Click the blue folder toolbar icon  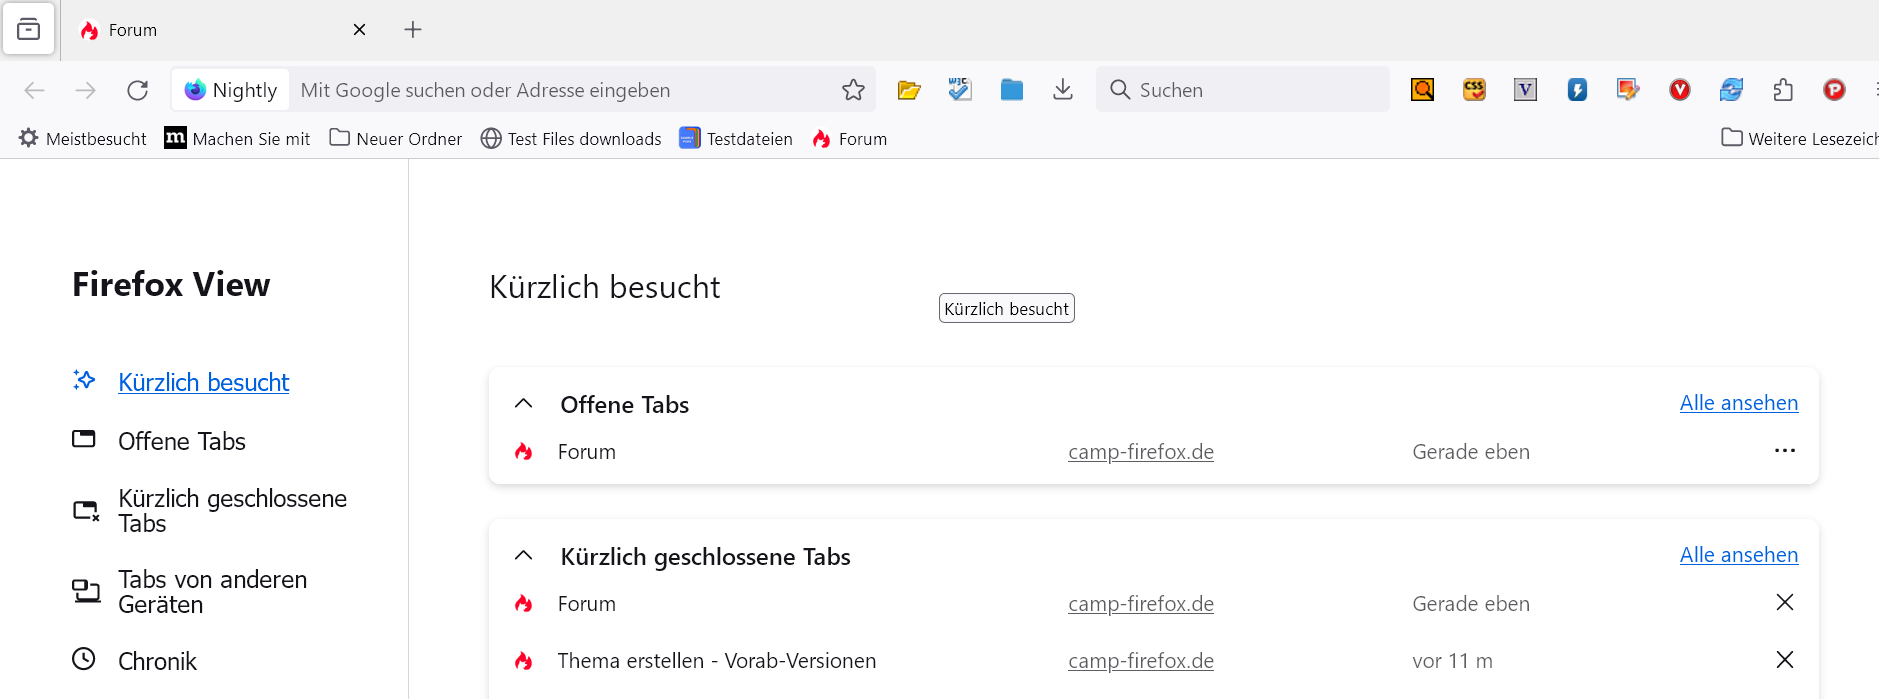(1012, 90)
